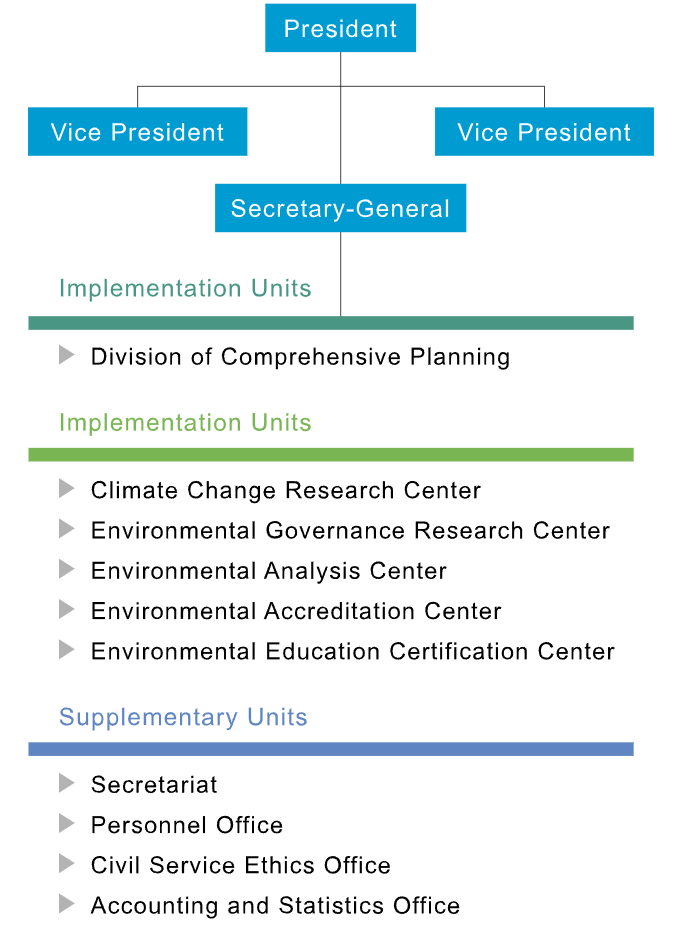Image resolution: width=683 pixels, height=929 pixels.
Task: Select the left Vice President box
Action: 137,132
